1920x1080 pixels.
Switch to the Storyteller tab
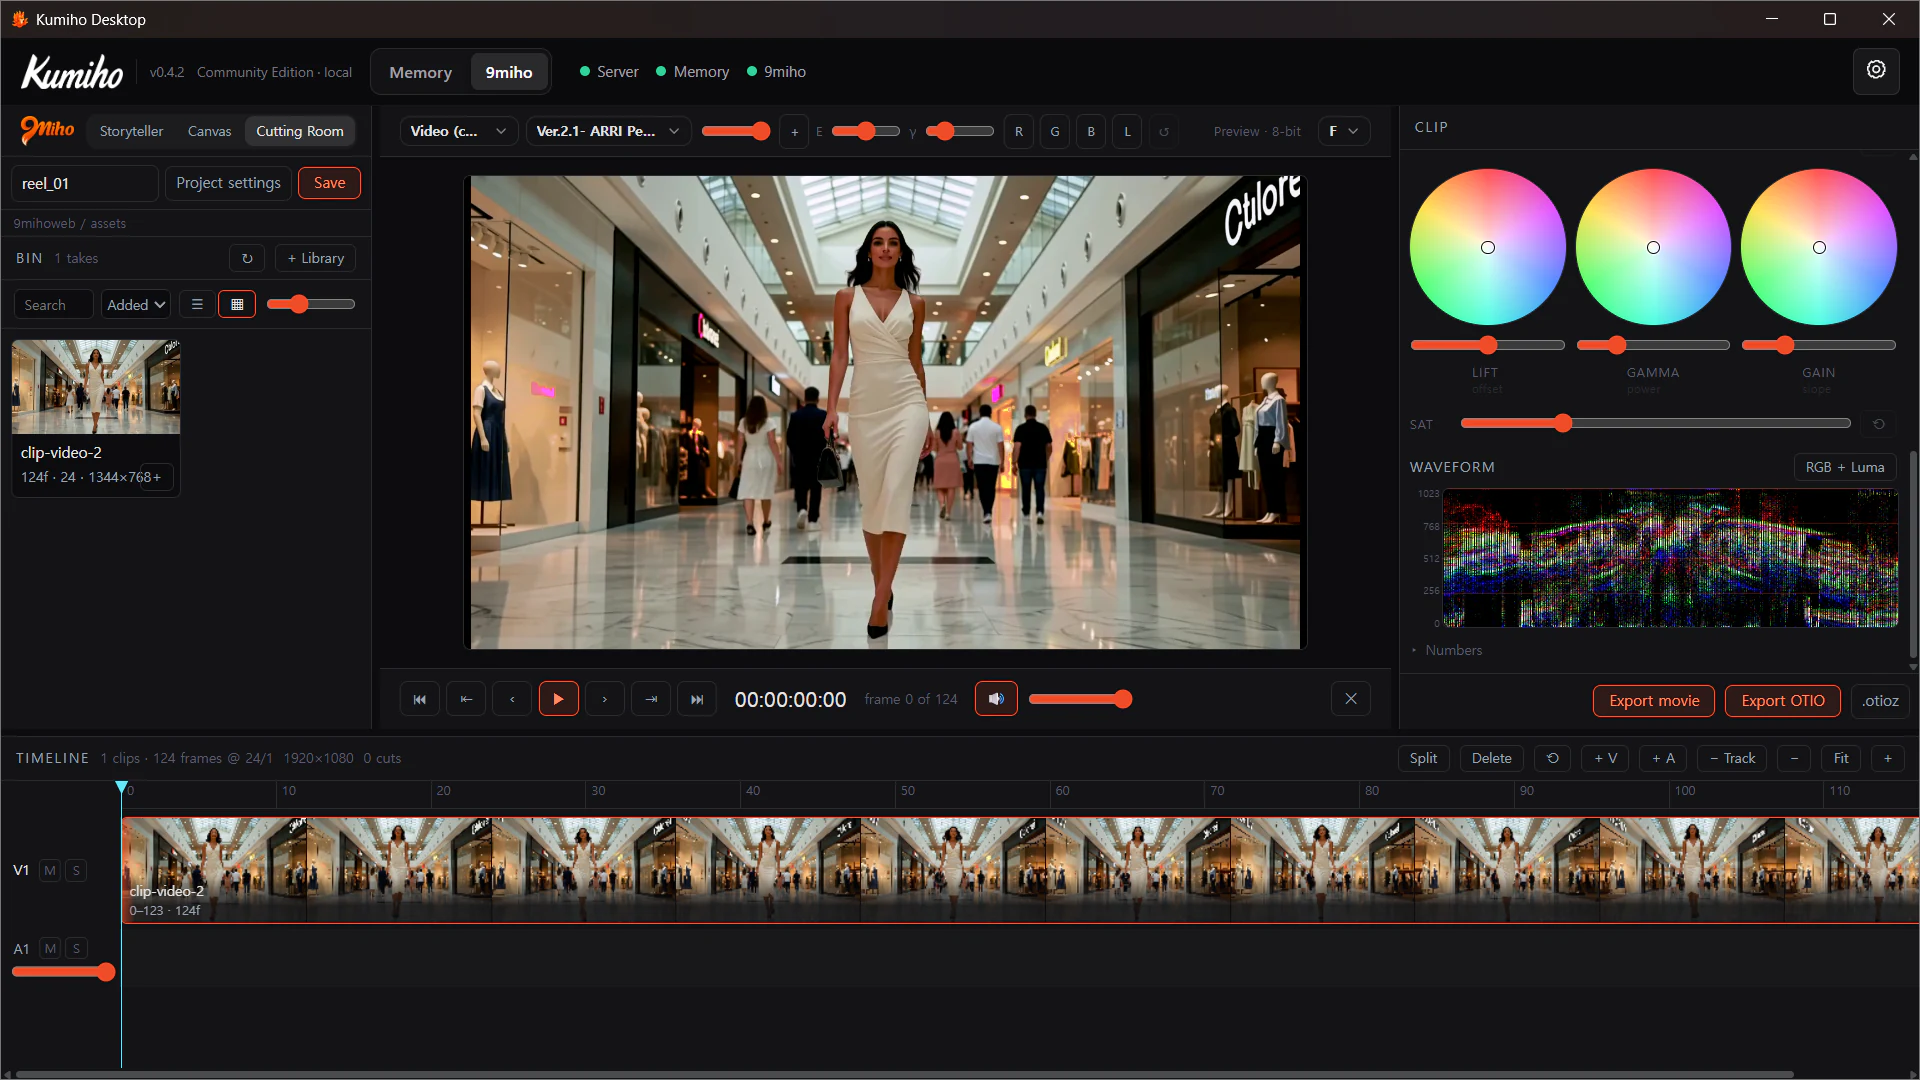[131, 131]
